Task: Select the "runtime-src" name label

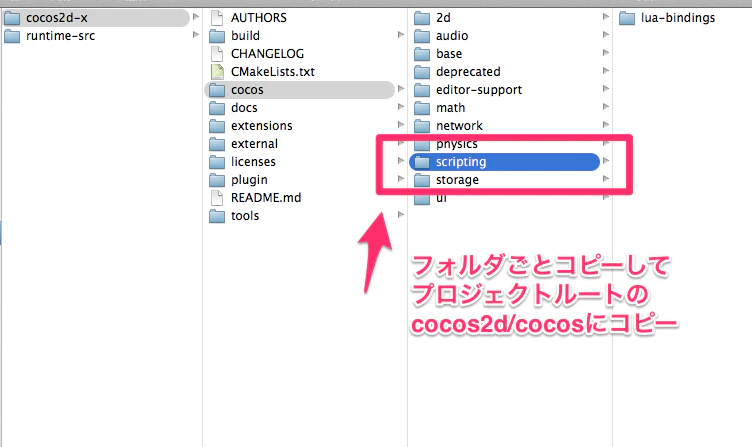Action: tap(60, 36)
